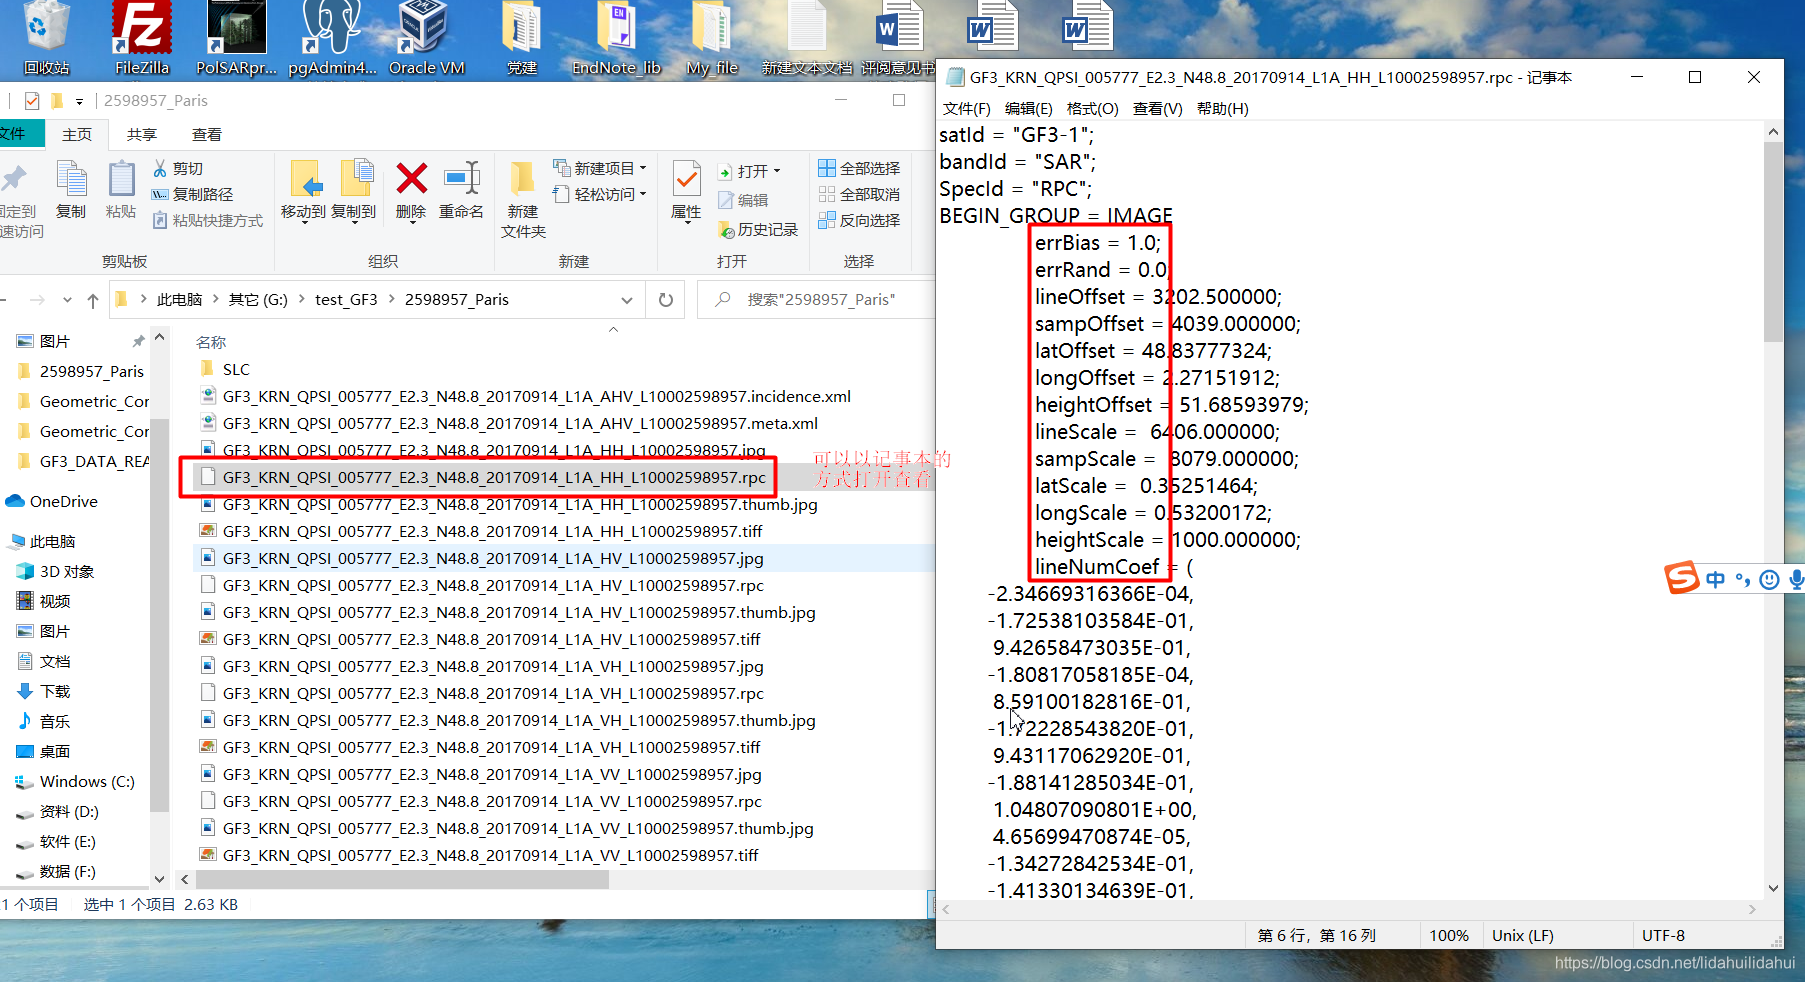Open the address bar history dropdown
The height and width of the screenshot is (982, 1805).
(x=627, y=300)
